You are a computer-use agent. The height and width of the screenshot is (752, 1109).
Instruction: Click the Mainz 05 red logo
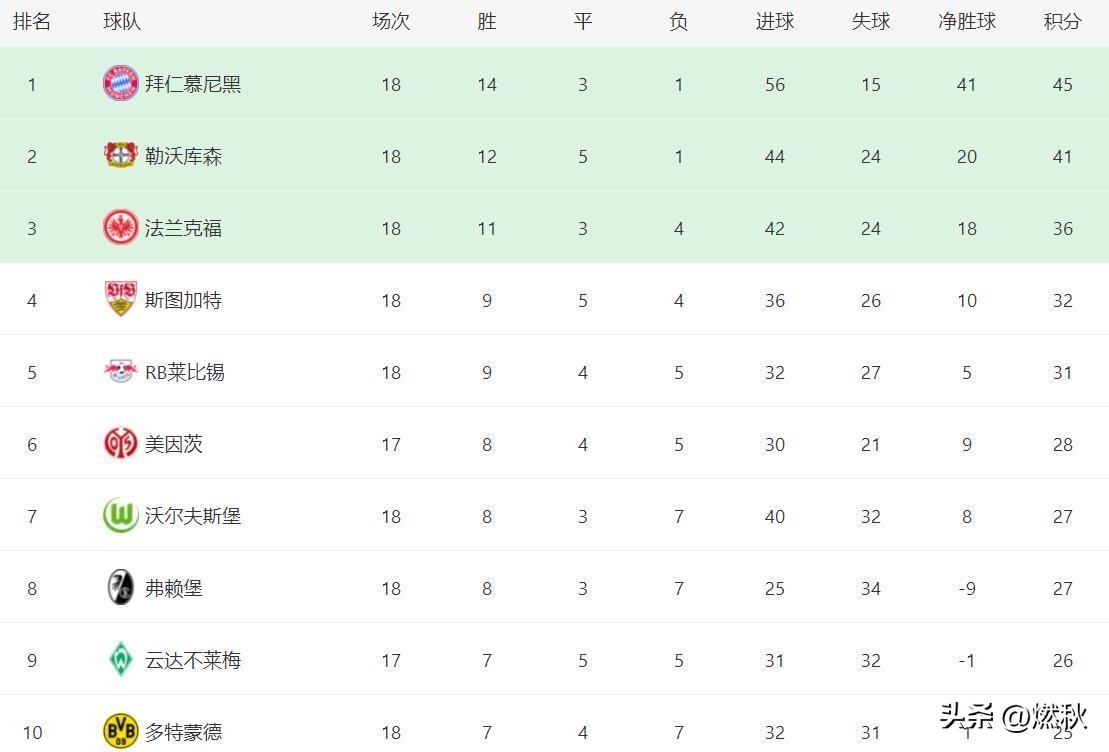coord(121,443)
